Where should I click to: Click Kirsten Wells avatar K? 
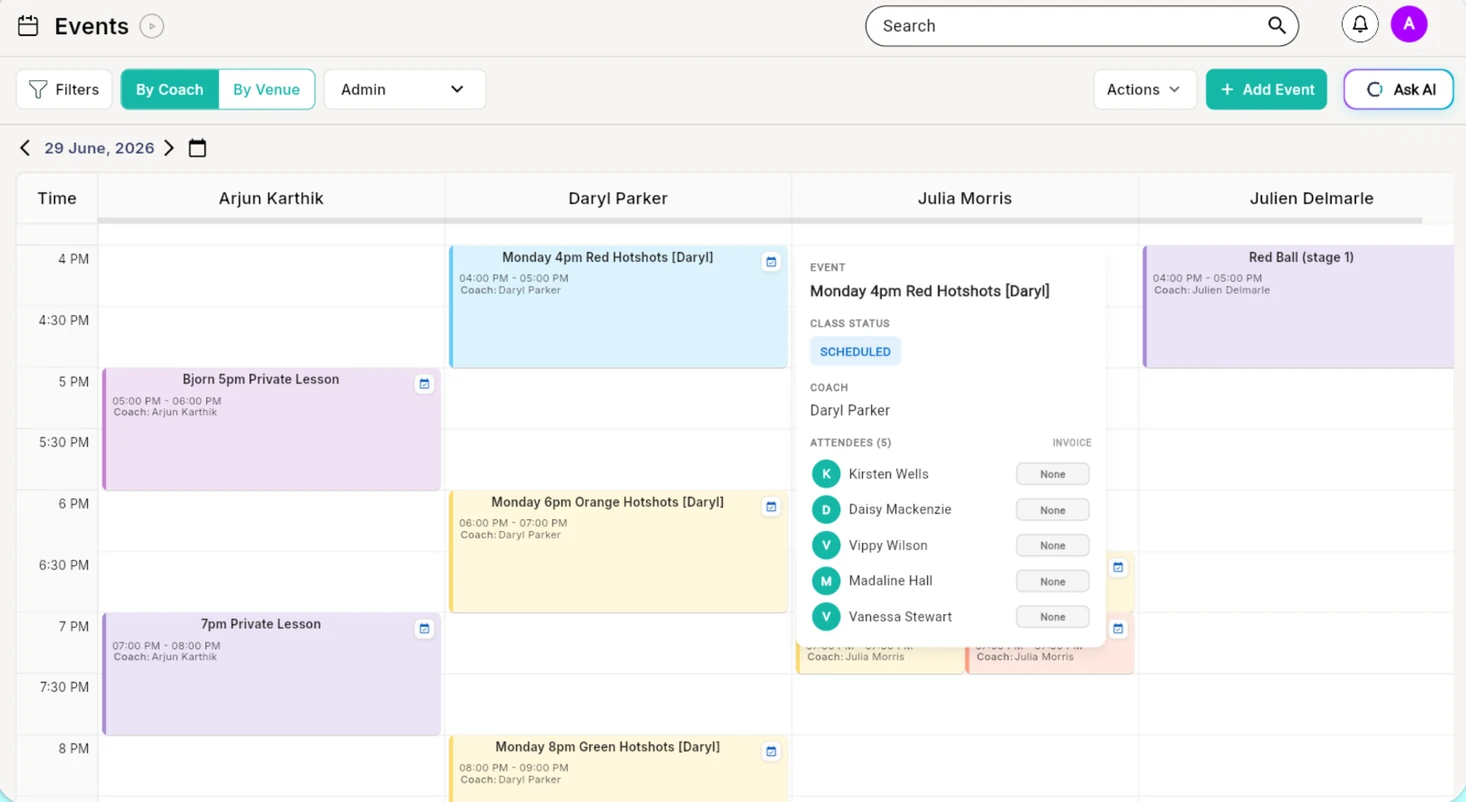(826, 474)
